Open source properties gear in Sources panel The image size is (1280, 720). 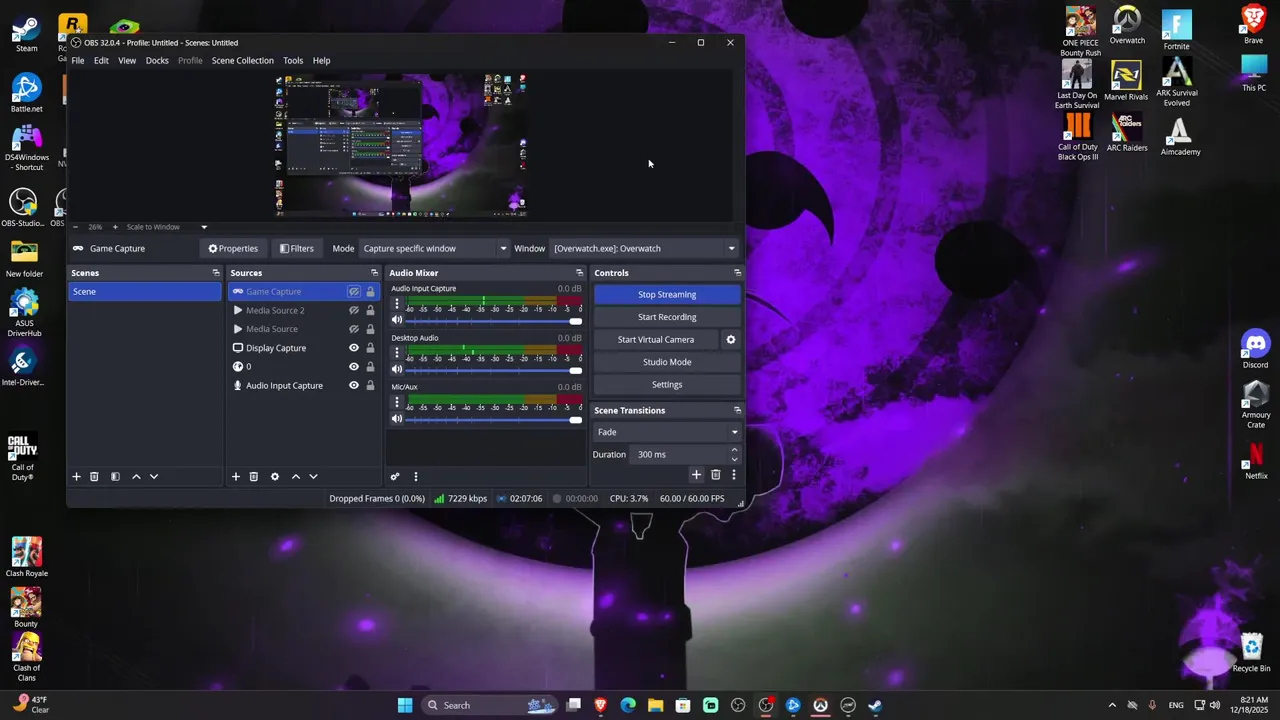275,477
